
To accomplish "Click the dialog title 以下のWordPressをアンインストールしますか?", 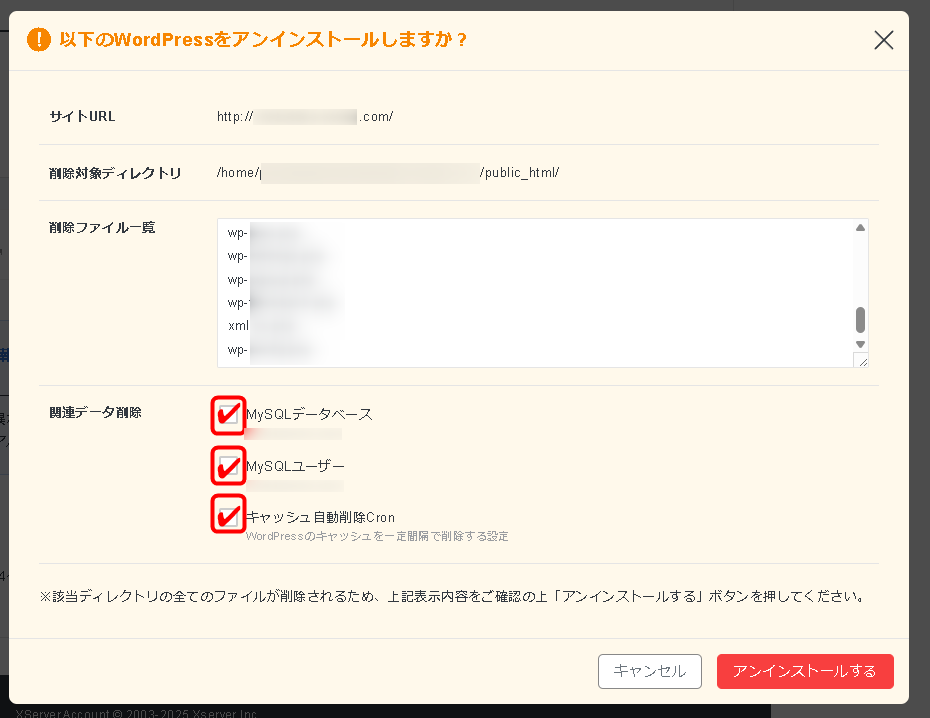I will pyautogui.click(x=263, y=40).
